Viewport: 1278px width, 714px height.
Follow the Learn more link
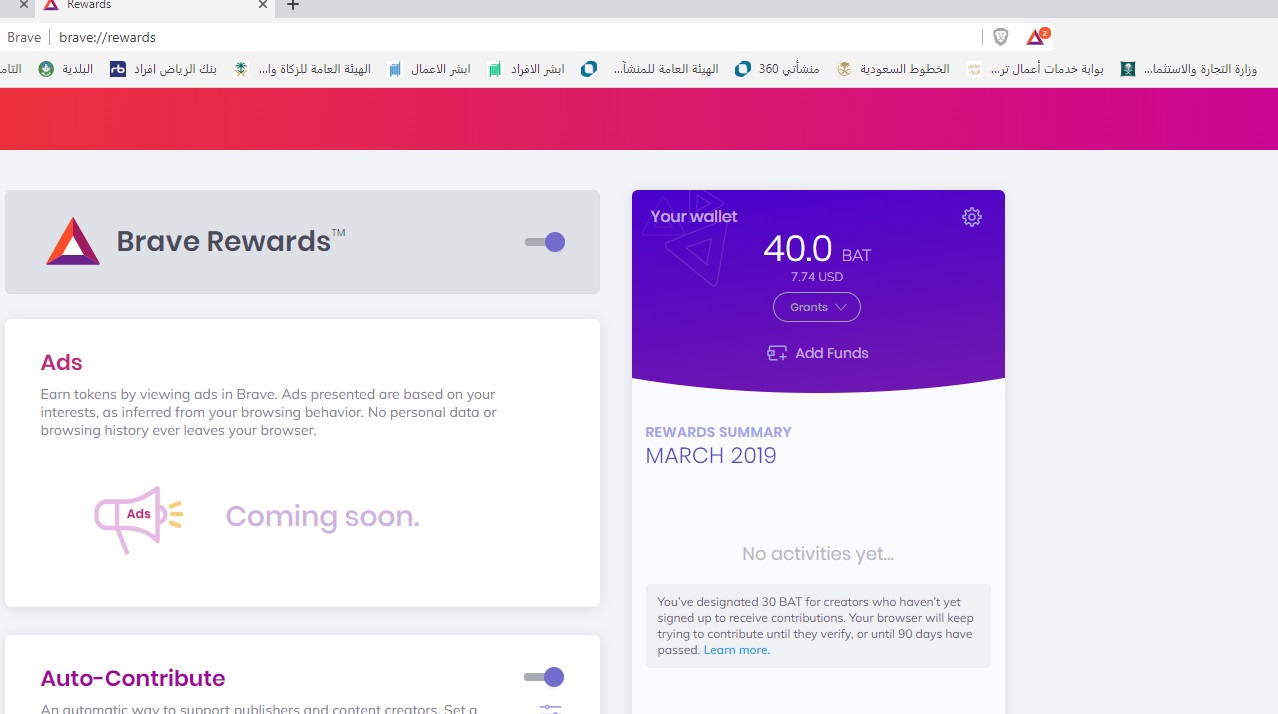coord(737,650)
